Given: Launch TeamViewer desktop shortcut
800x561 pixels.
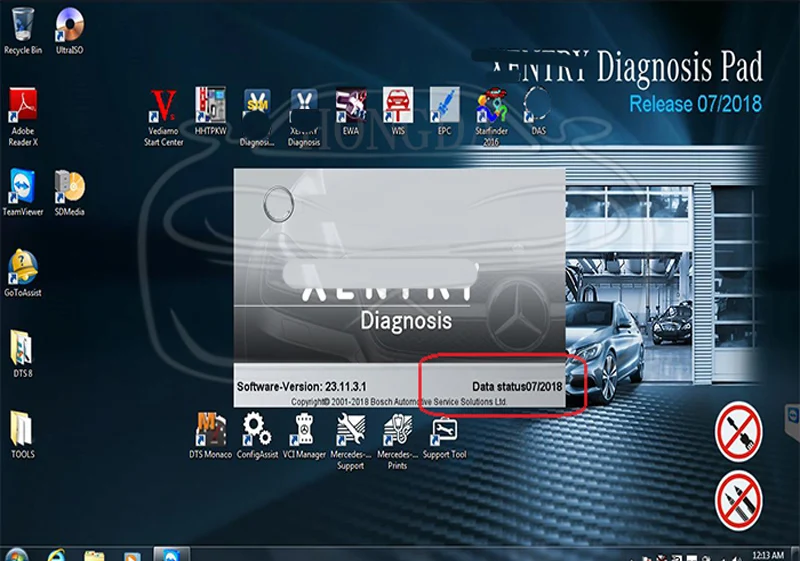Looking at the screenshot, I should click(x=22, y=192).
